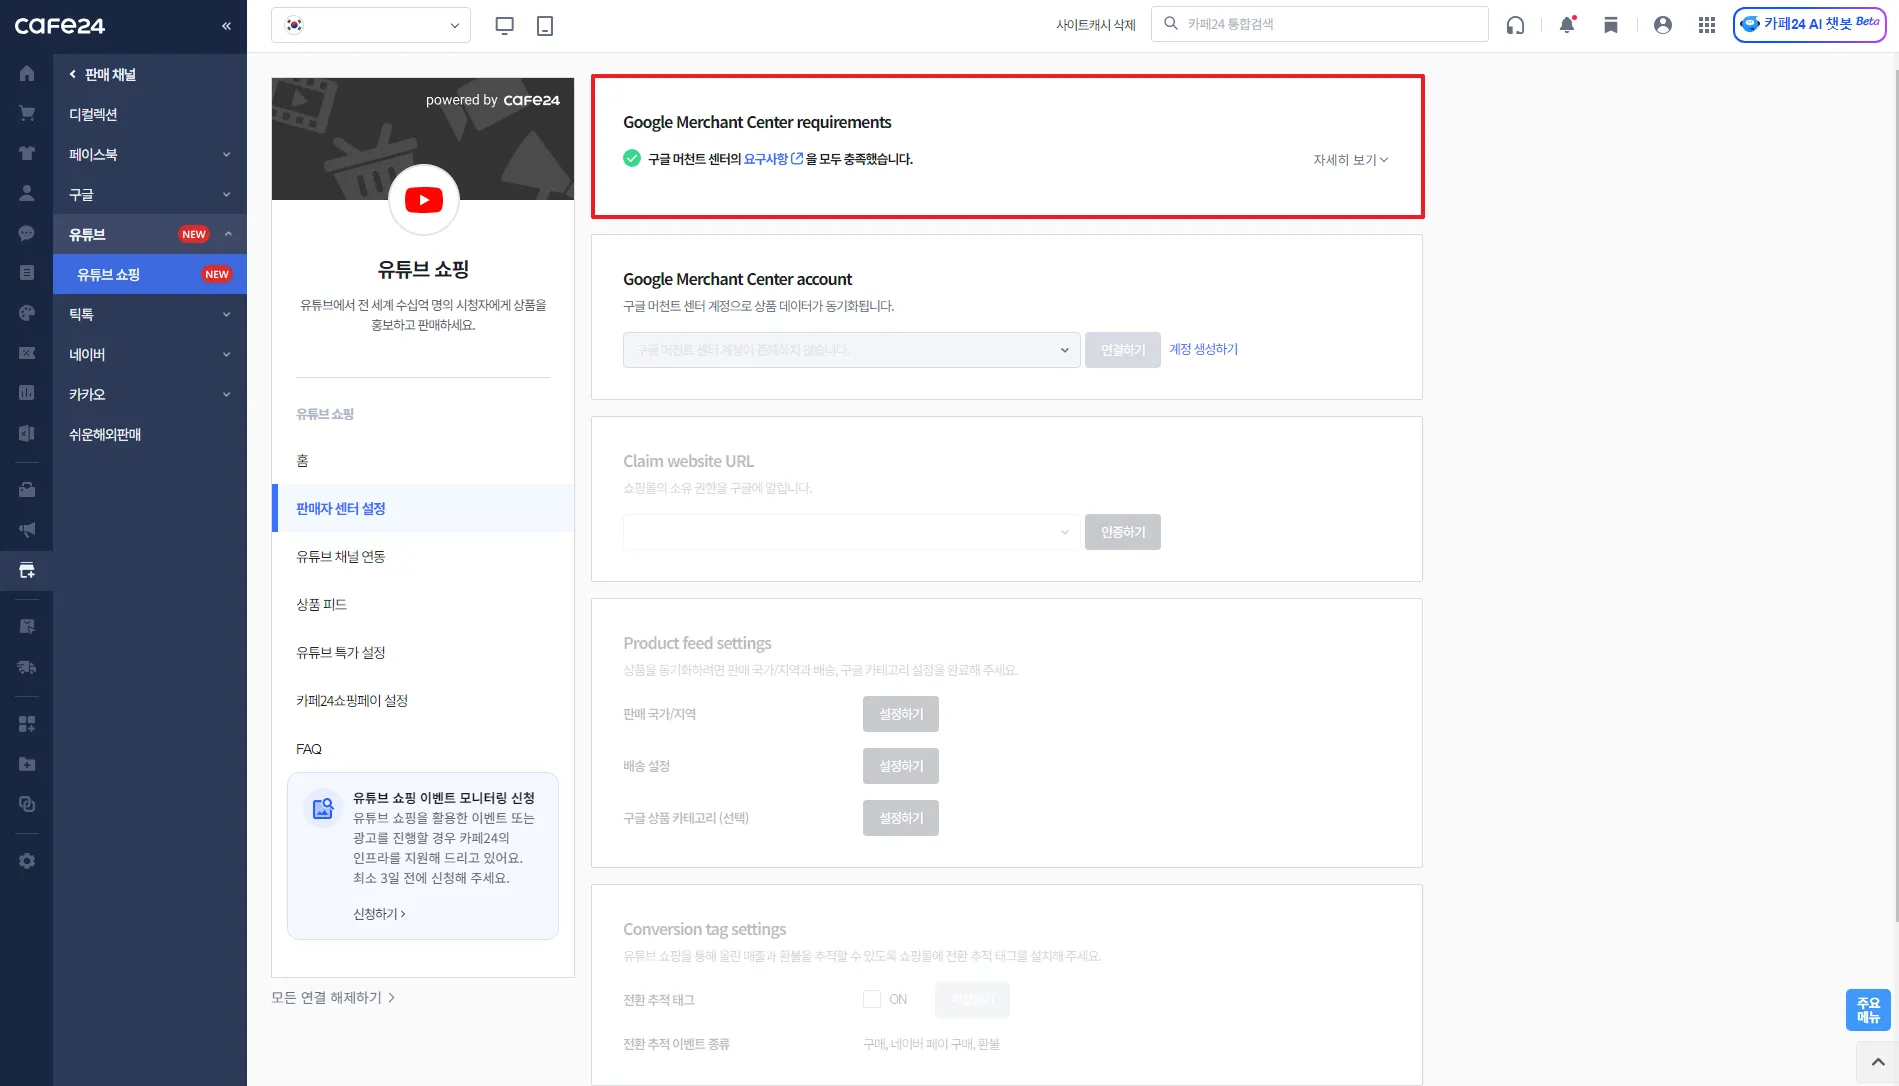Select the person customers icon
The height and width of the screenshot is (1086, 1899).
click(x=27, y=193)
